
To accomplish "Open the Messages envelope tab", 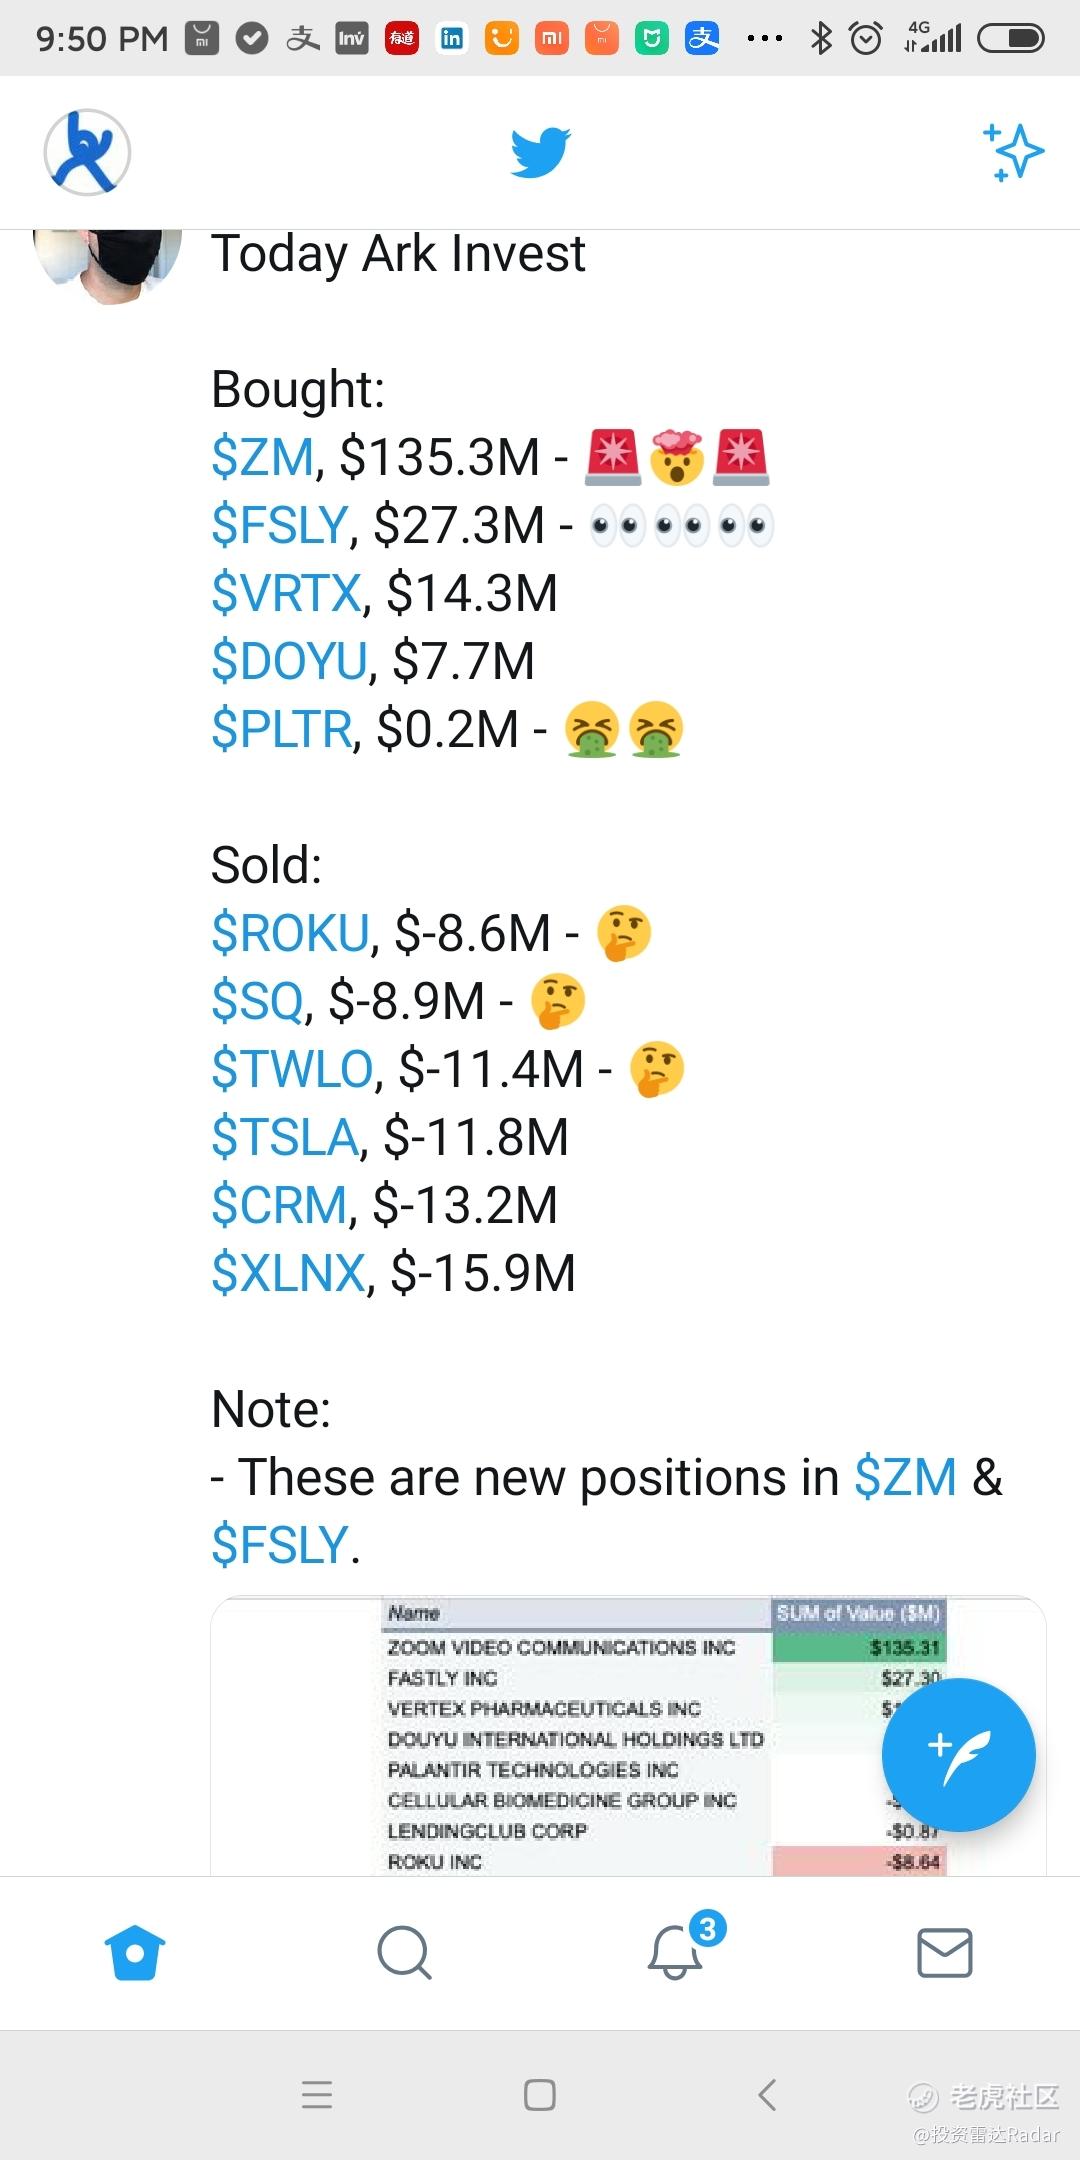I will (x=944, y=1952).
